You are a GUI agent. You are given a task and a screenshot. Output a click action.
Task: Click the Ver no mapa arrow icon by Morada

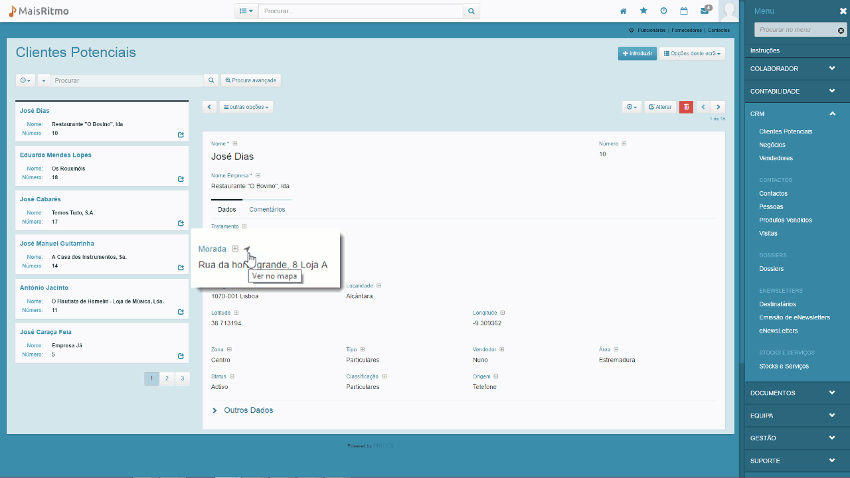click(x=247, y=249)
